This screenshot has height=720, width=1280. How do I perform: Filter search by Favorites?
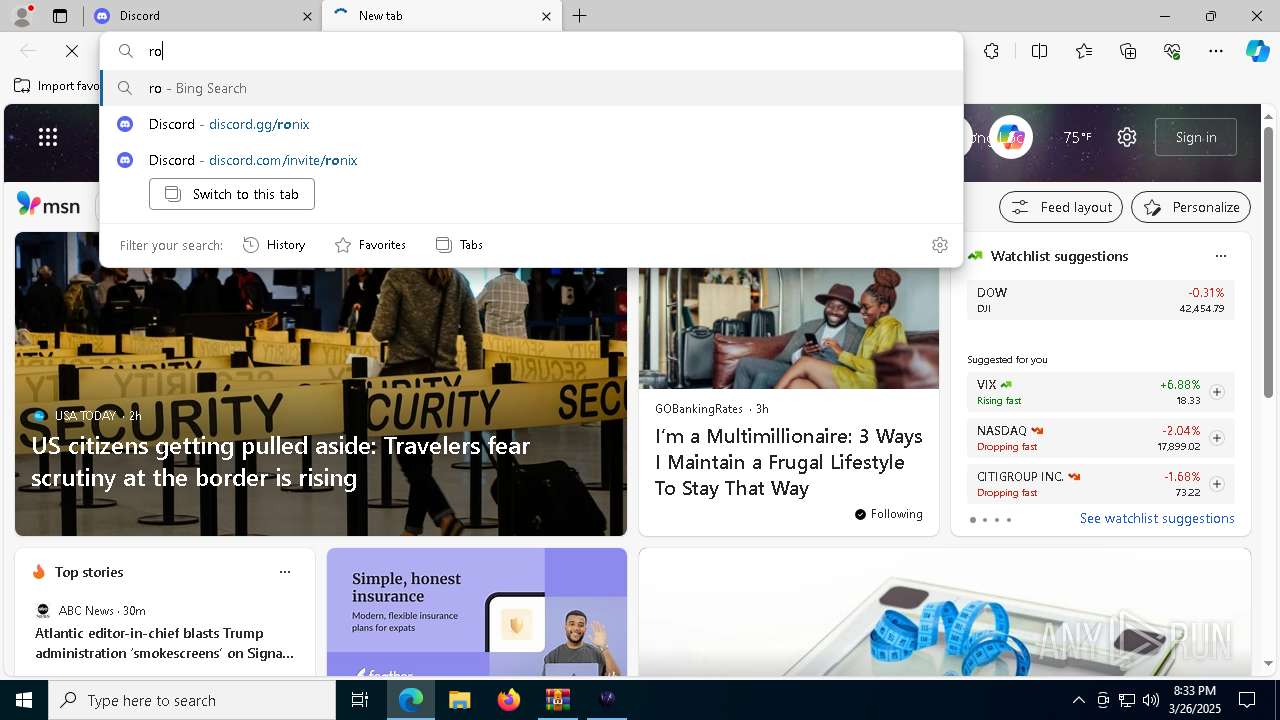[370, 245]
